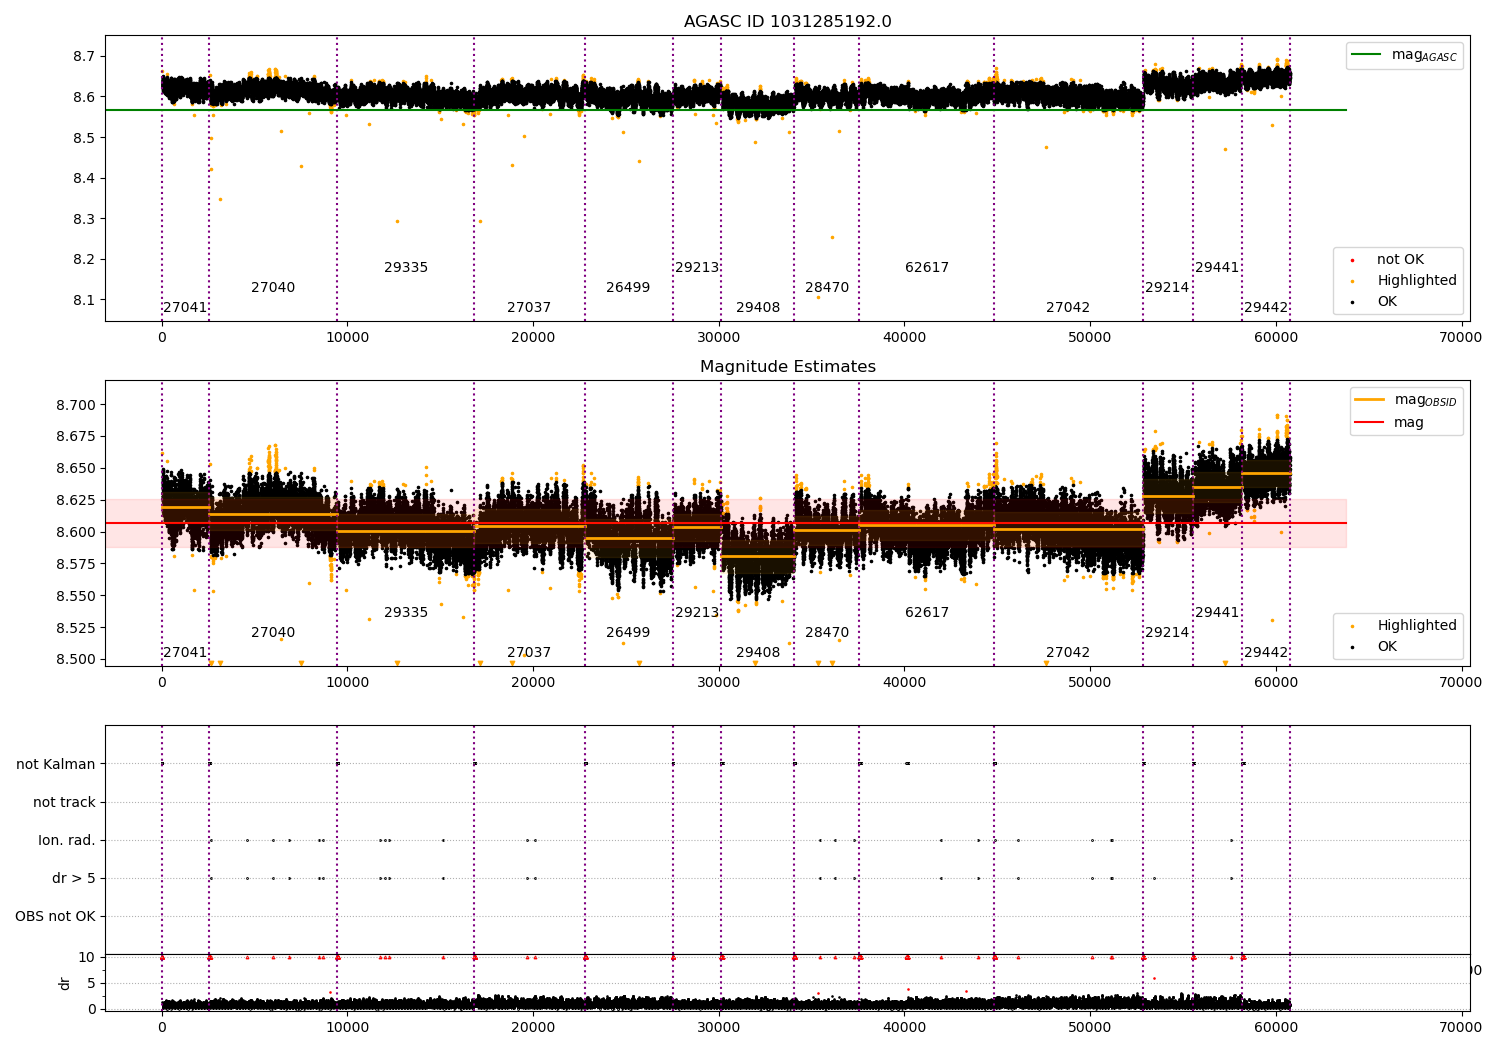The width and height of the screenshot is (1500, 1050).
Task: Select the mag OBSID legend entry
Action: coord(1405,400)
